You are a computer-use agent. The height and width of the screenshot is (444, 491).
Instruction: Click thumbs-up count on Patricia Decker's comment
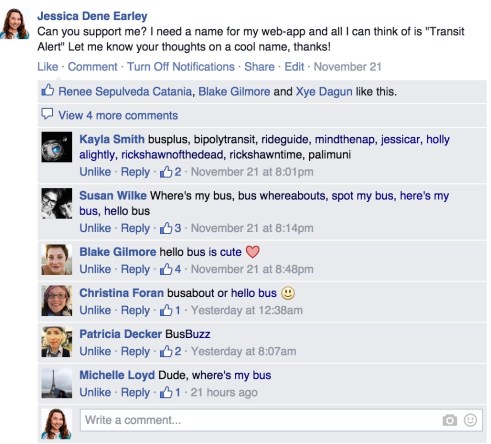coord(170,351)
